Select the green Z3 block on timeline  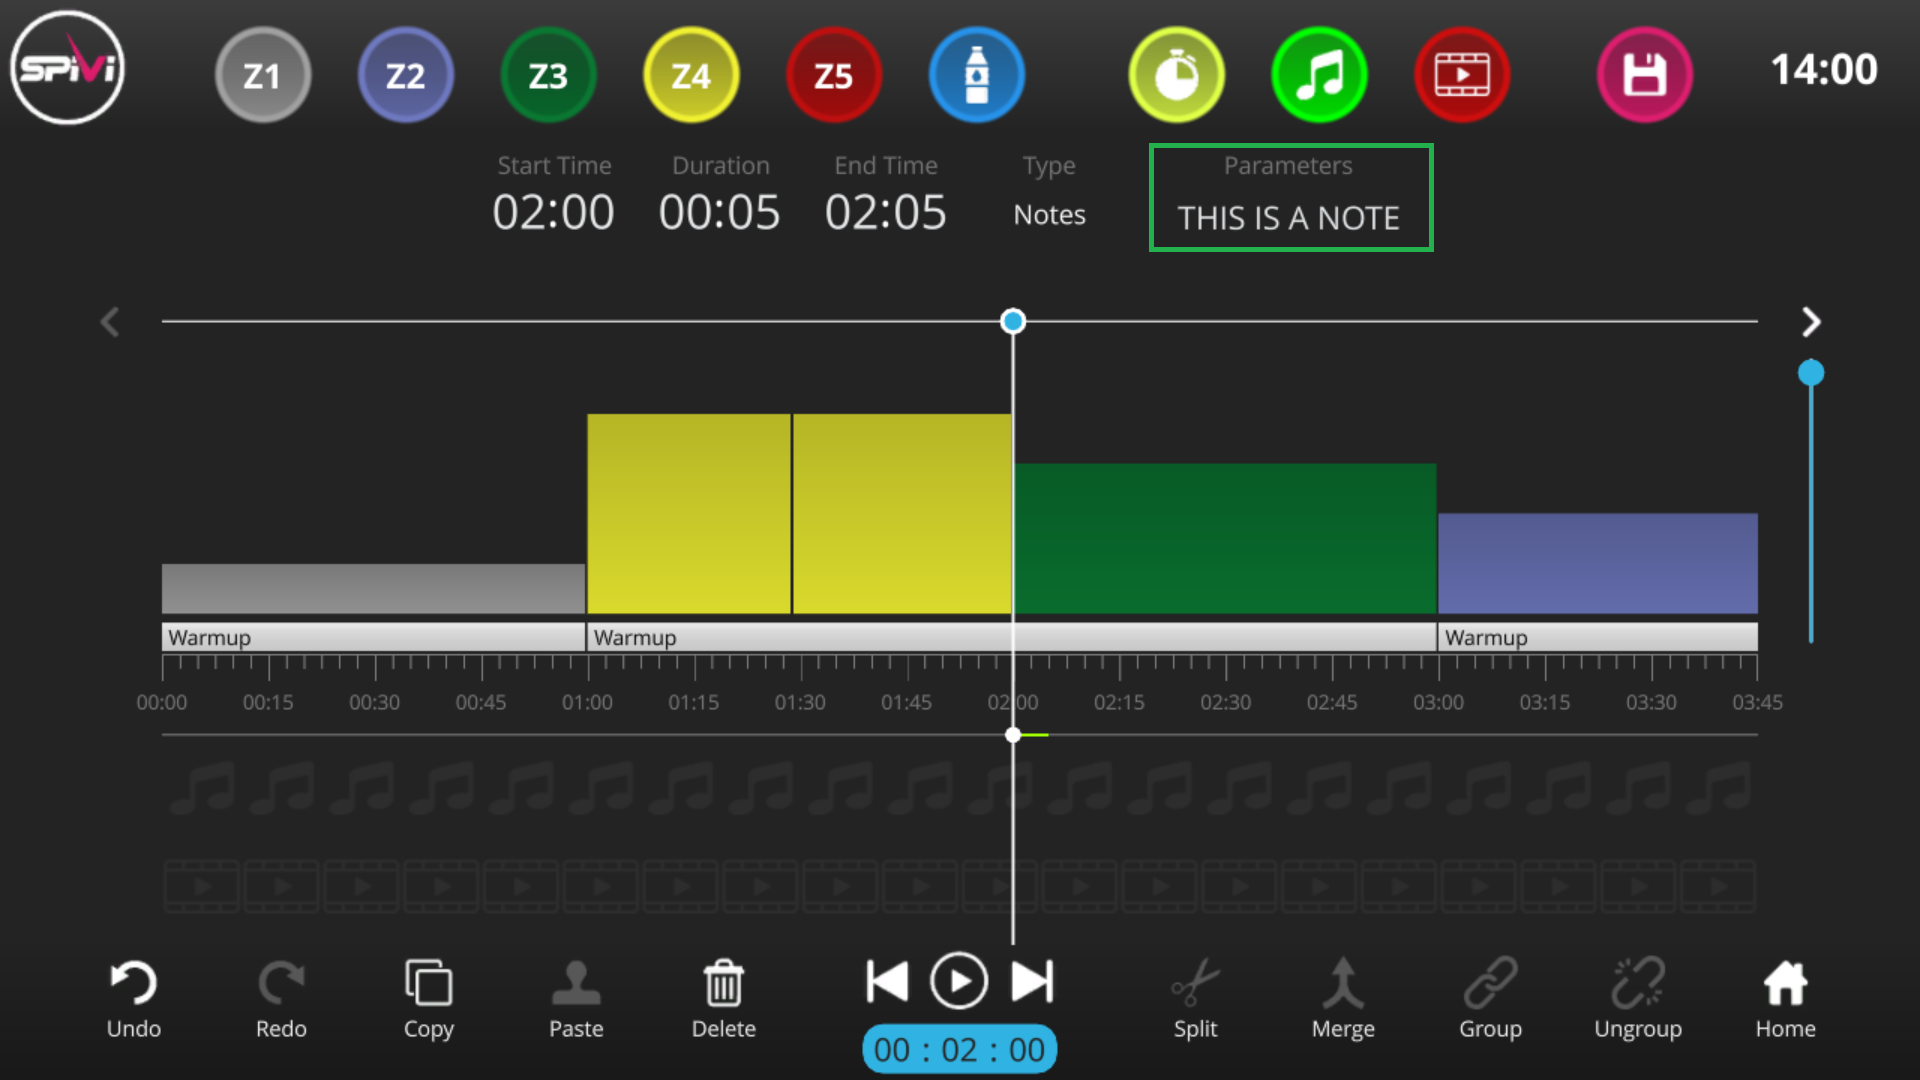(1225, 538)
